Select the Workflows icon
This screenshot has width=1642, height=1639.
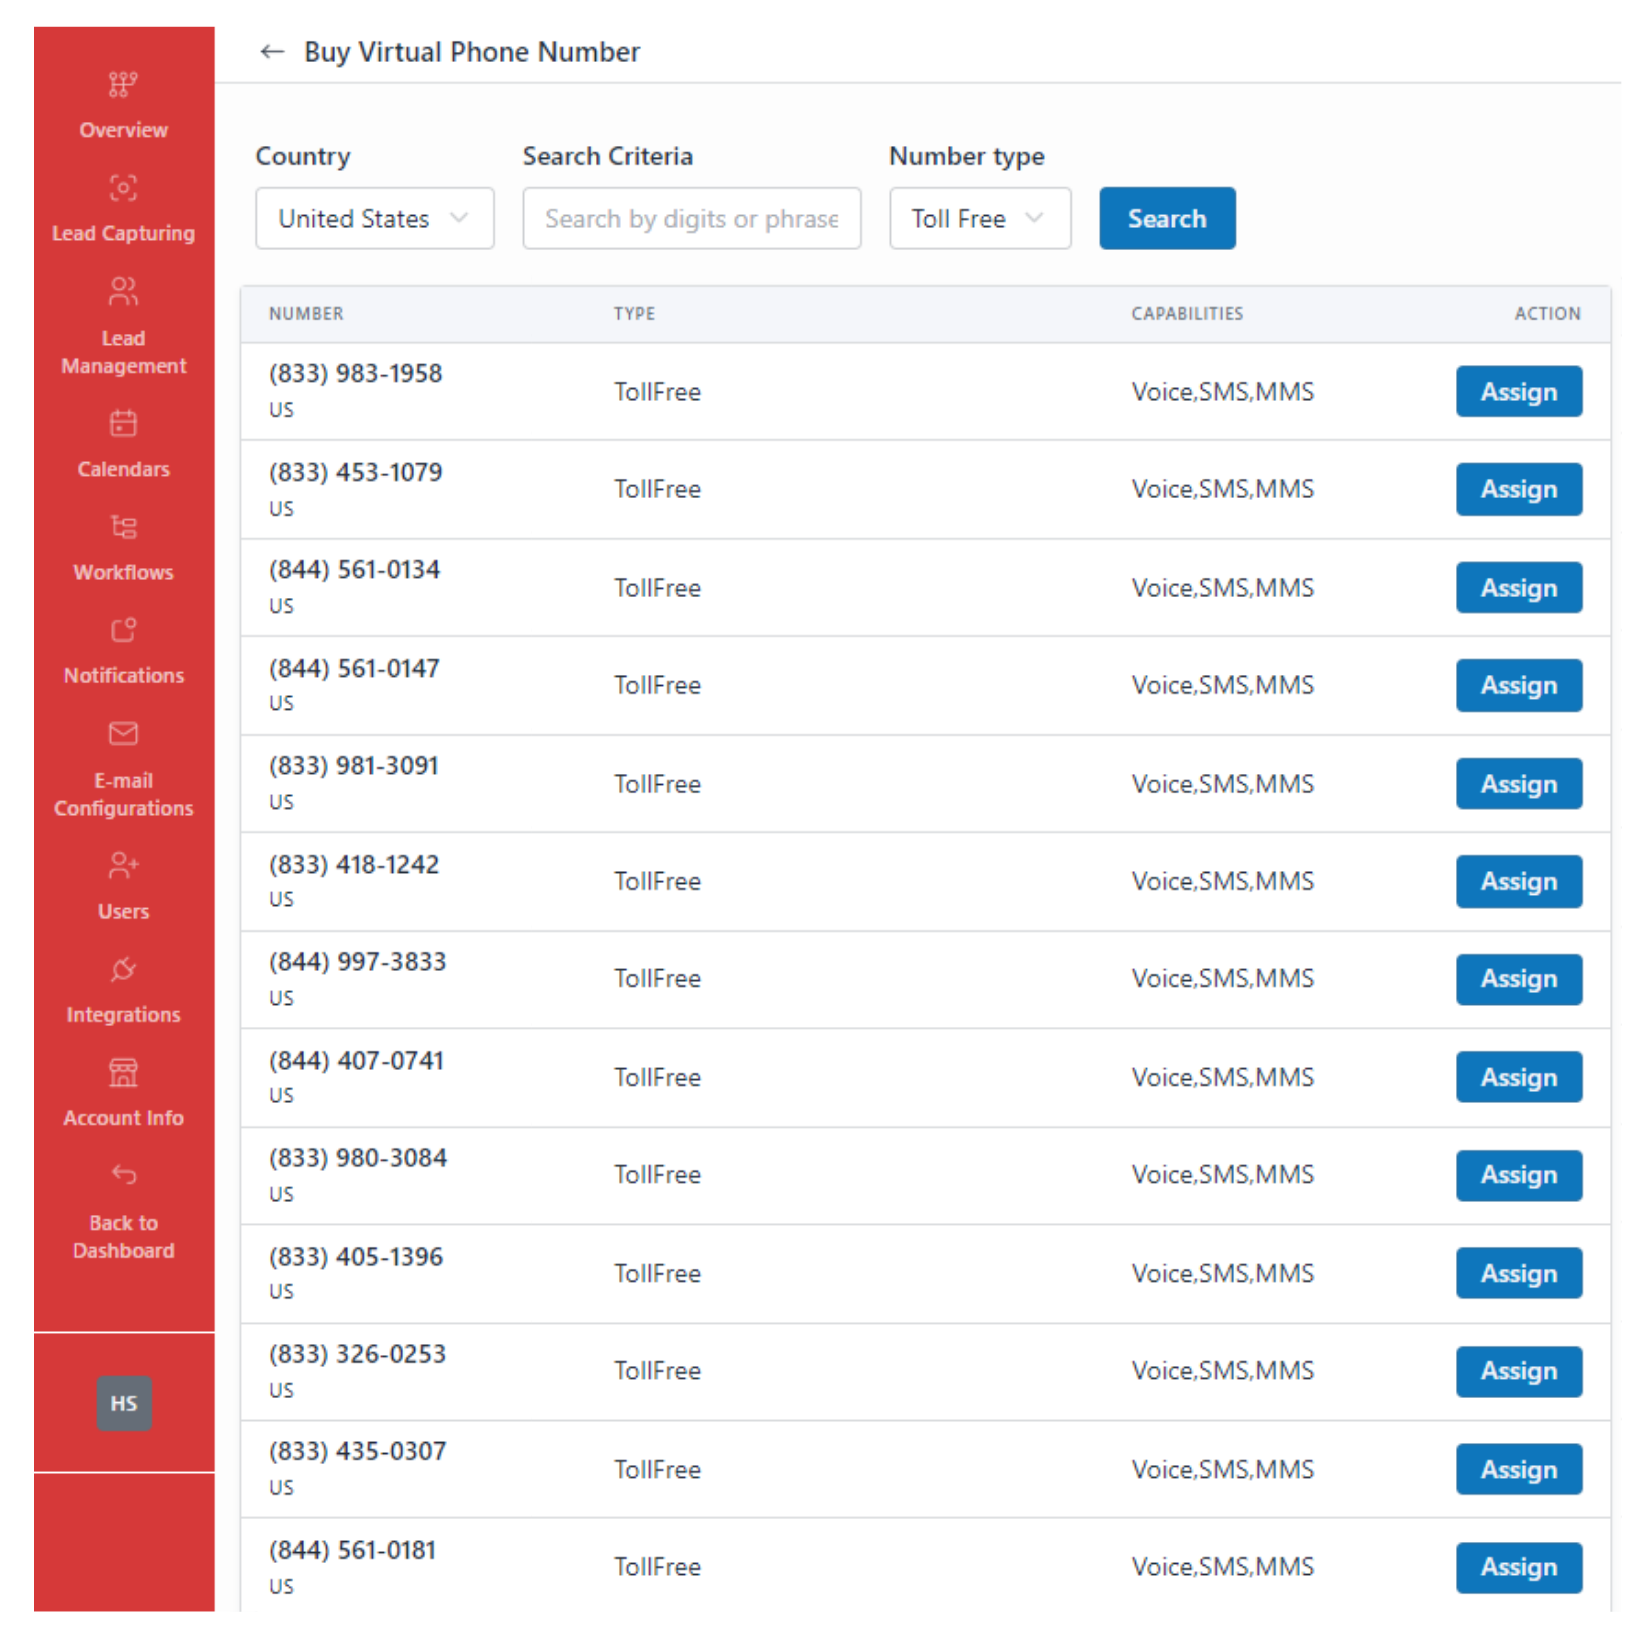point(123,527)
